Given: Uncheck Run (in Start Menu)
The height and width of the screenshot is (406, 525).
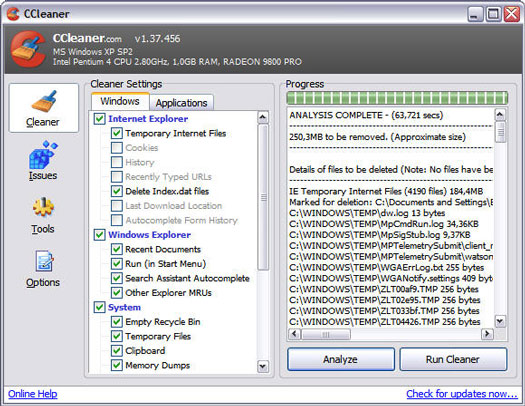Looking at the screenshot, I should pos(117,264).
